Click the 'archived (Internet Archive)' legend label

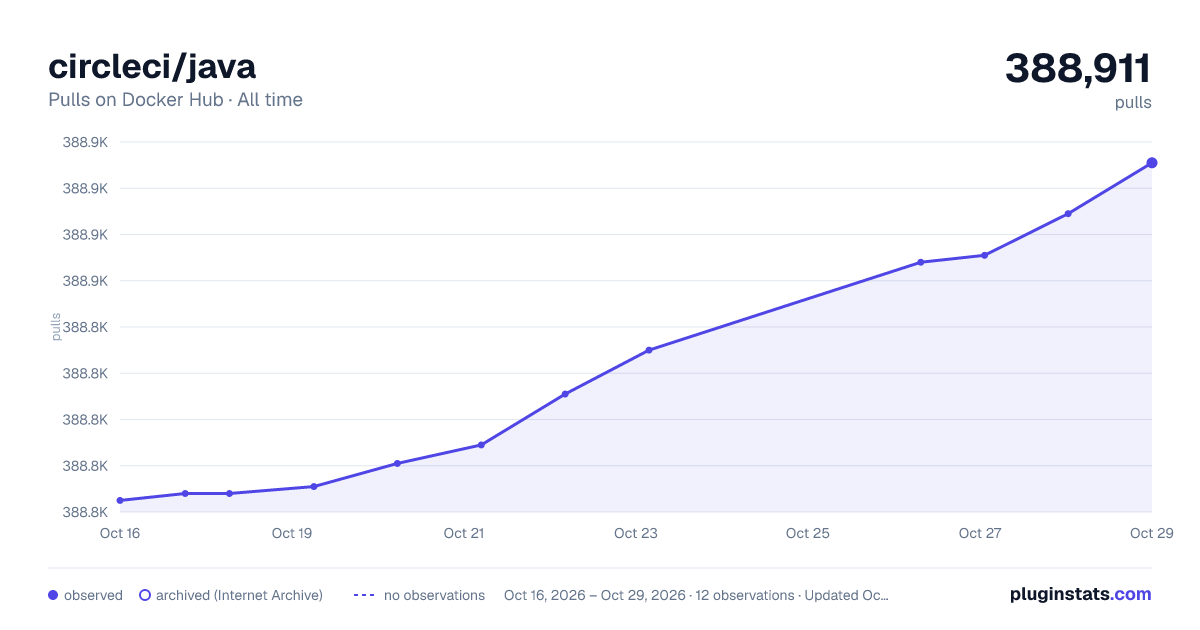tap(239, 595)
